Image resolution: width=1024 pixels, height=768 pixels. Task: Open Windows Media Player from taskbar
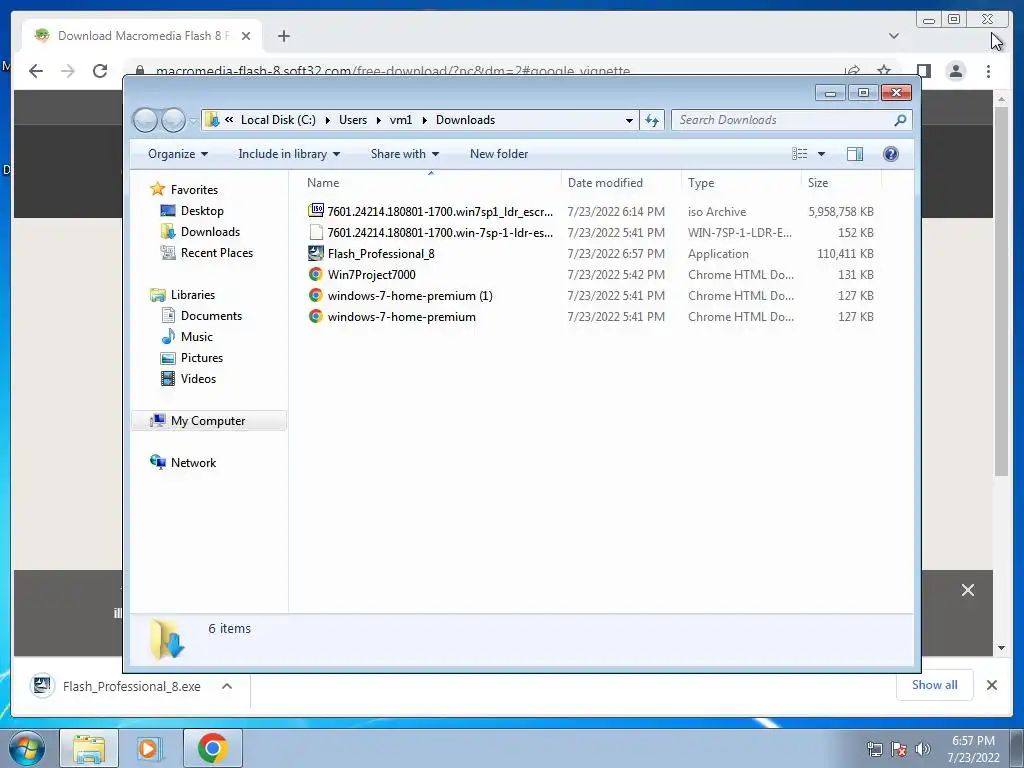148,748
